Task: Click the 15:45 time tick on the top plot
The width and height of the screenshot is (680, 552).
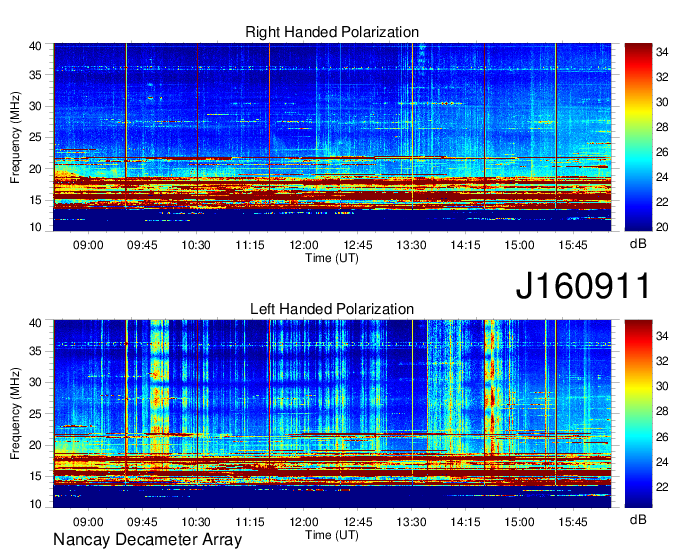Action: tap(573, 245)
